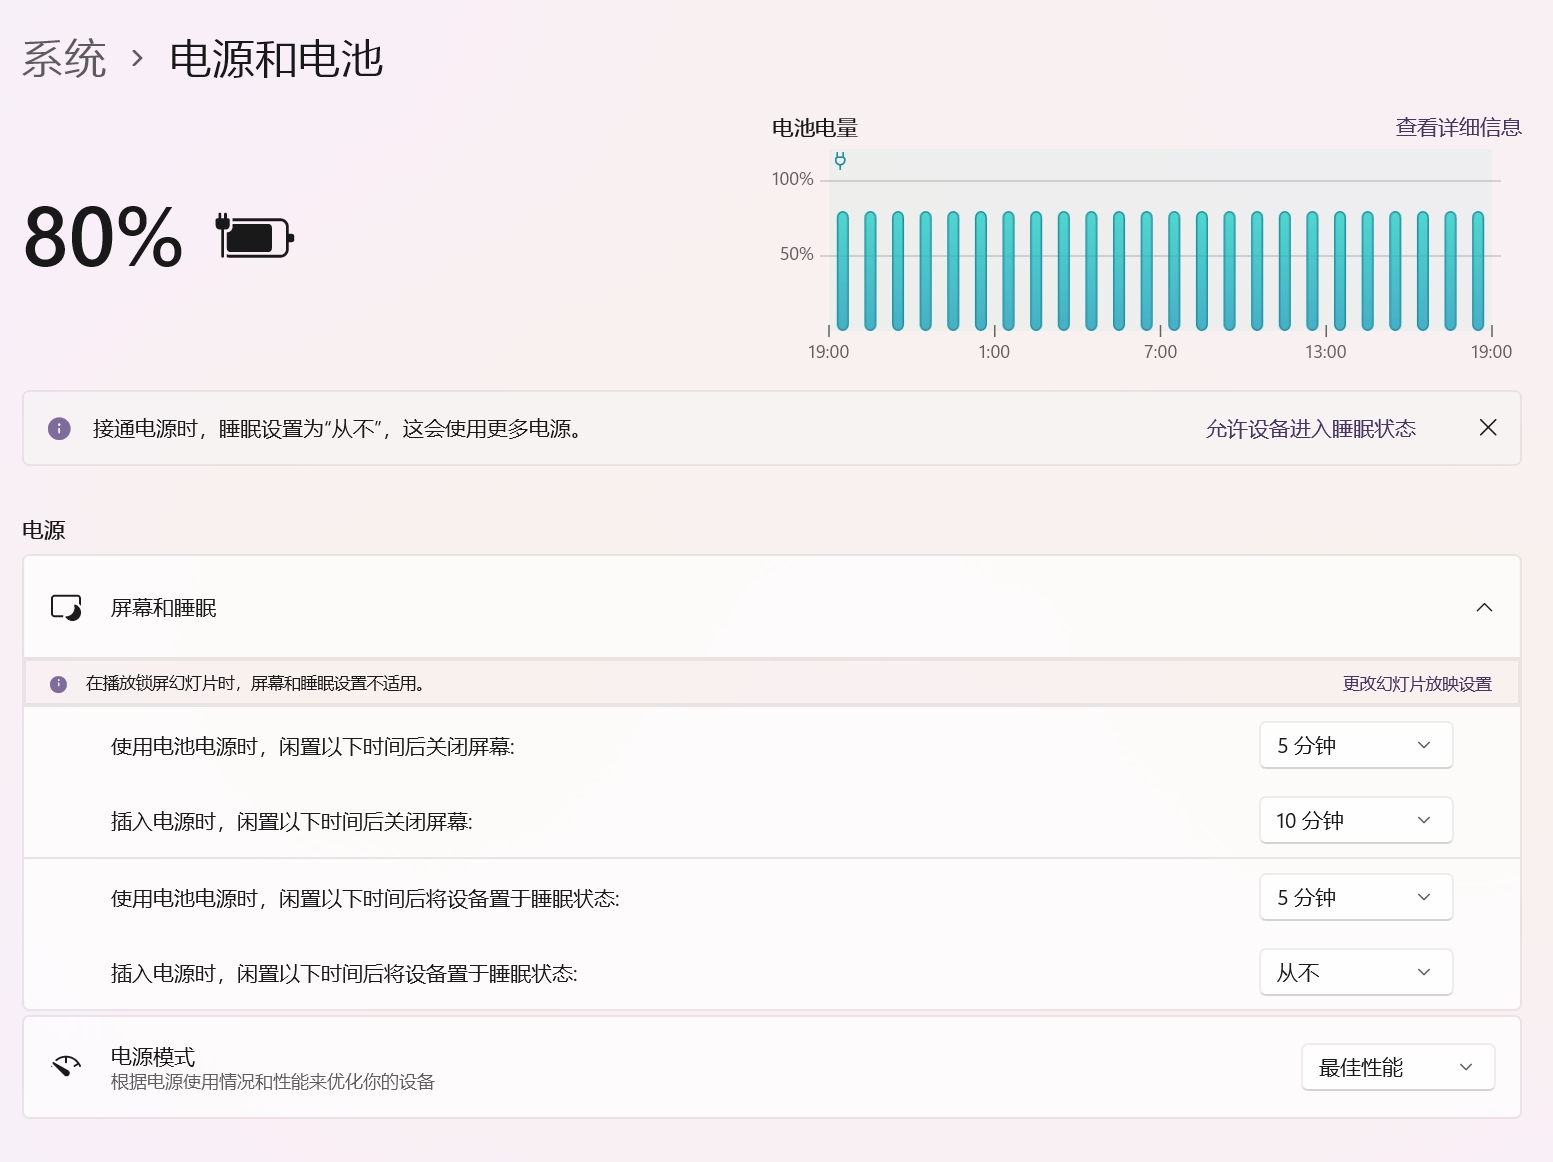Click the charging battery icon beside 80%

[255, 237]
